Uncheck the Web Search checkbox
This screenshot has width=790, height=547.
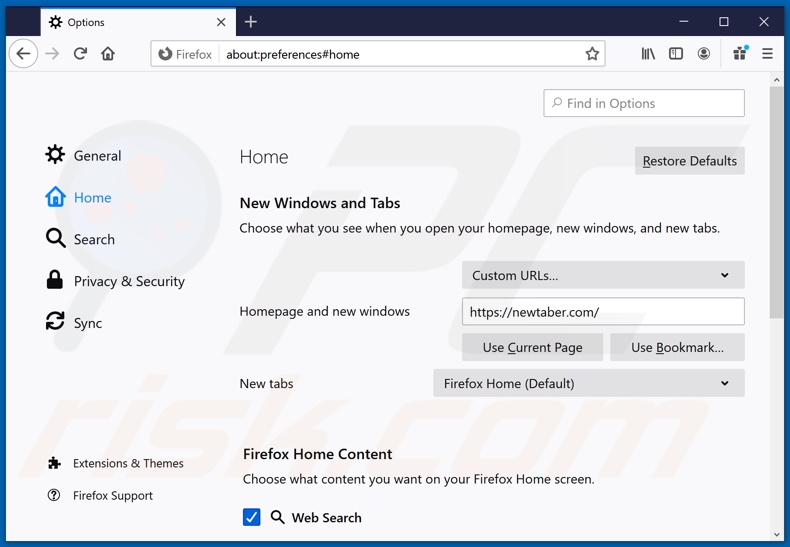coord(251,517)
